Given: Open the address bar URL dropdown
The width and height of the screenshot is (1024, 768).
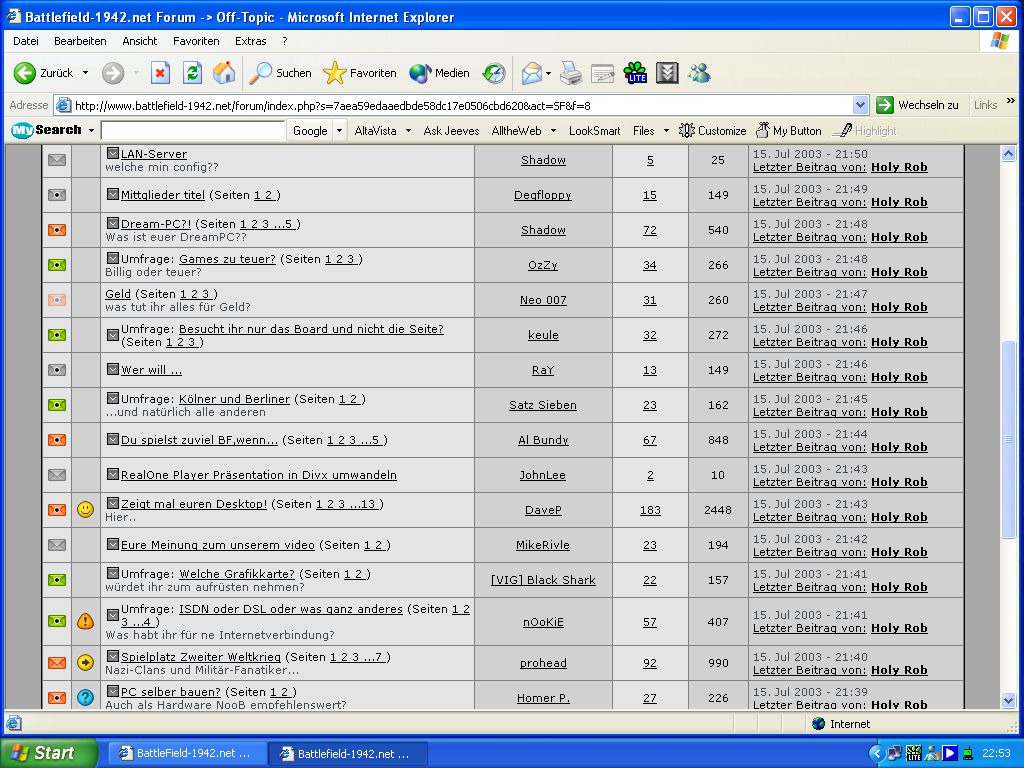Looking at the screenshot, I should 860,105.
